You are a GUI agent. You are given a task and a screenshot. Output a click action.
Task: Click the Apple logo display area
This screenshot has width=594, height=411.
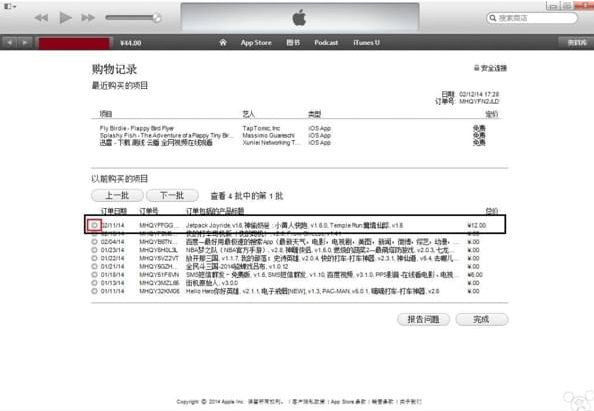point(300,17)
